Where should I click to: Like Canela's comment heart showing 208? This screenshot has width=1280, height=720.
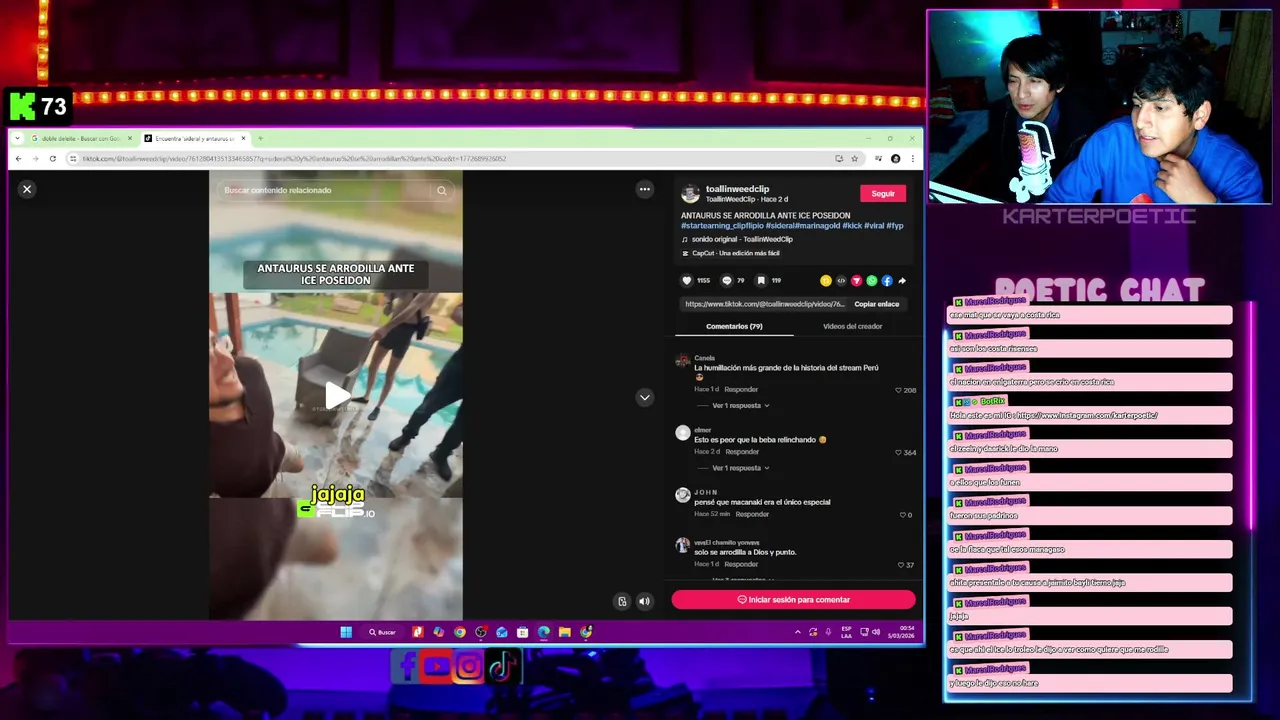(898, 390)
